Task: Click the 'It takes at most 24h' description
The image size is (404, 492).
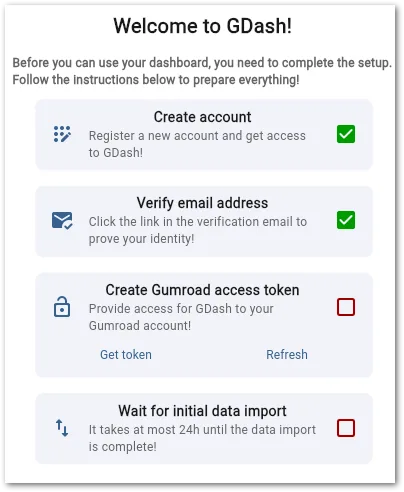Action: pos(202,438)
